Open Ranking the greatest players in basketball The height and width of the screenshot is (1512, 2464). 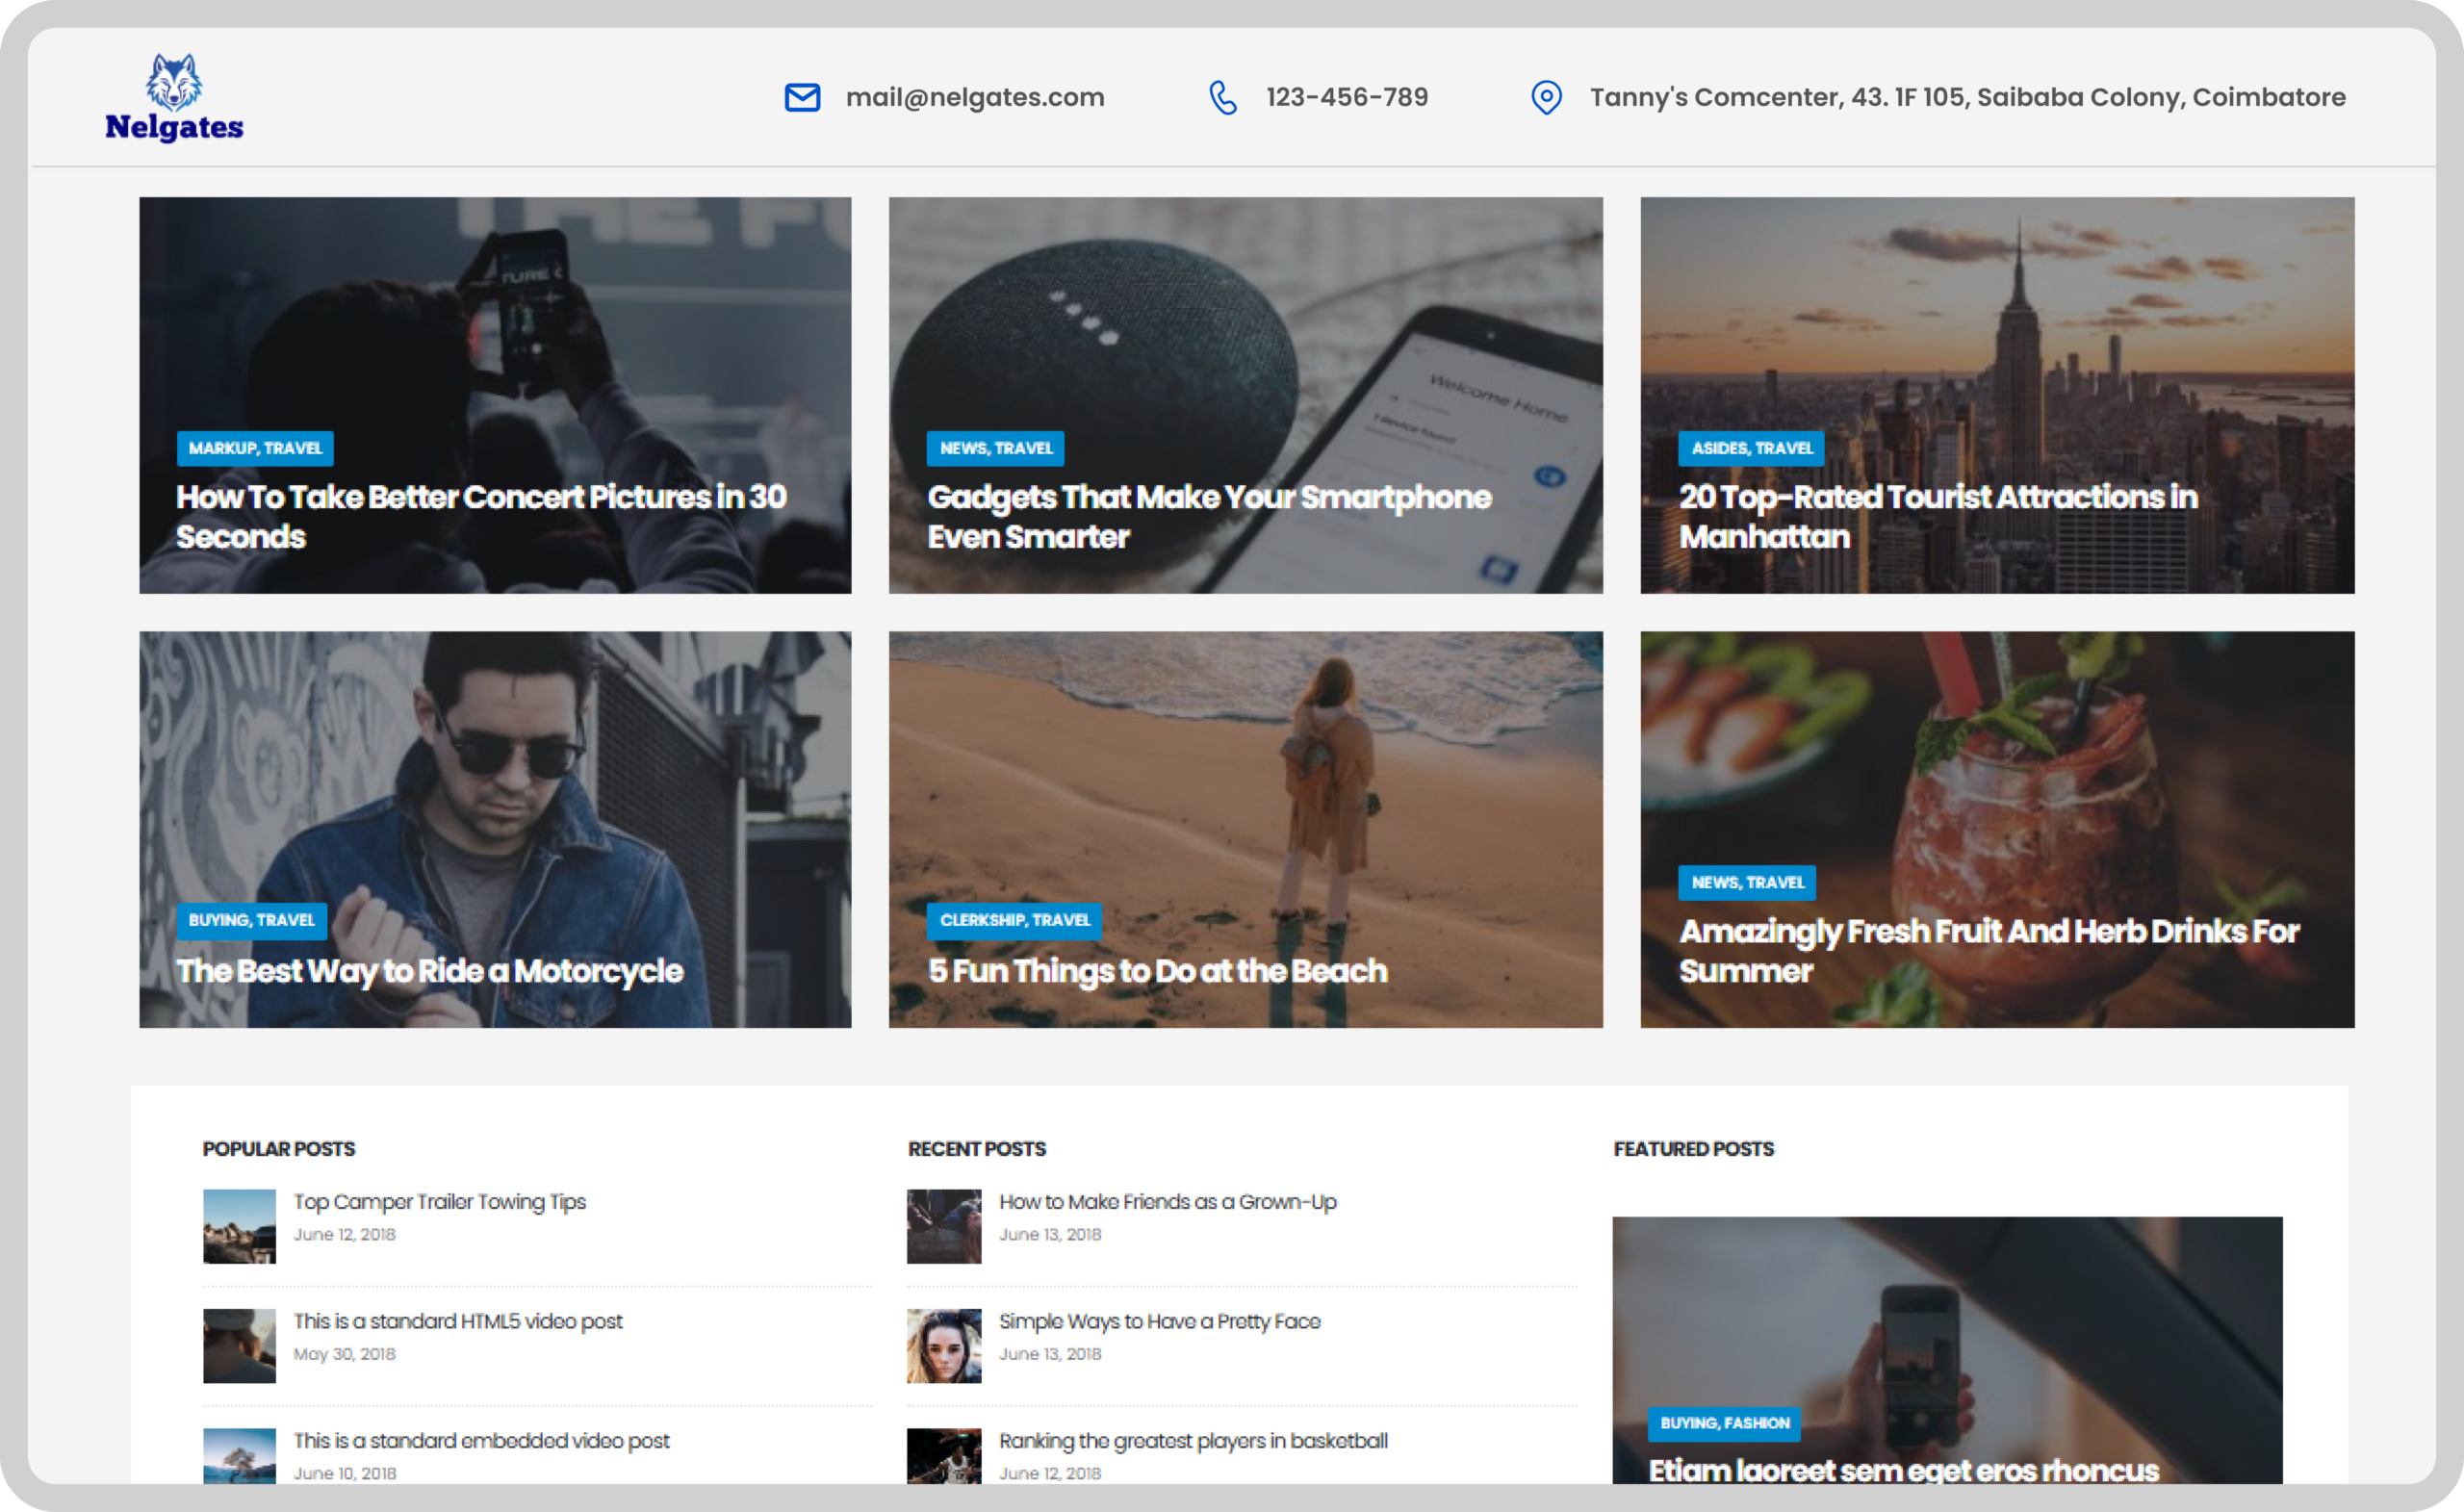pyautogui.click(x=1192, y=1441)
